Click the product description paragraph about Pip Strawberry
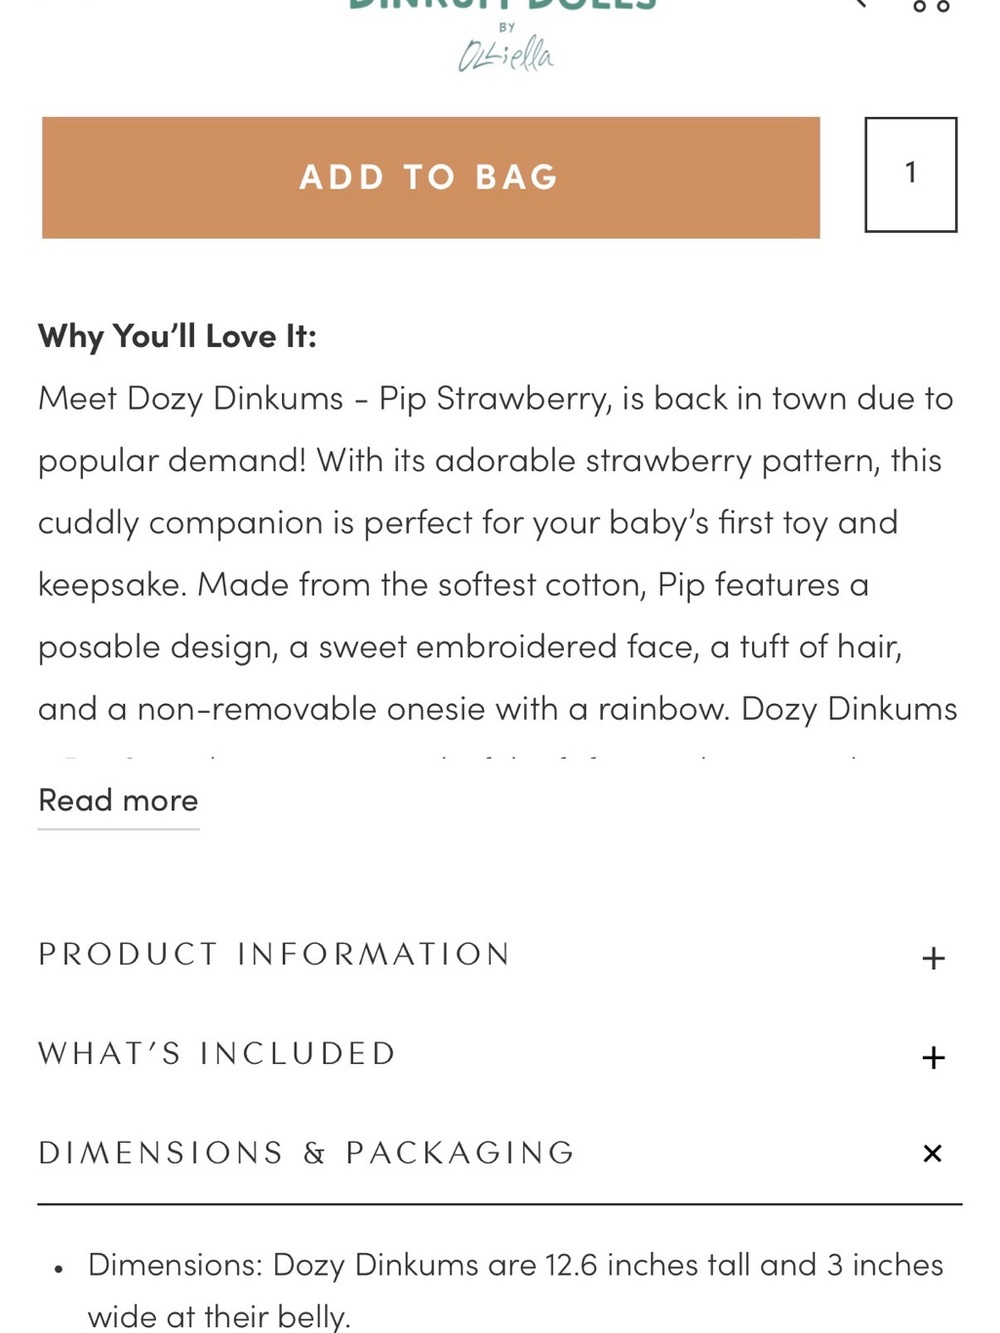Viewport: 1000px width, 1333px height. coord(498,553)
